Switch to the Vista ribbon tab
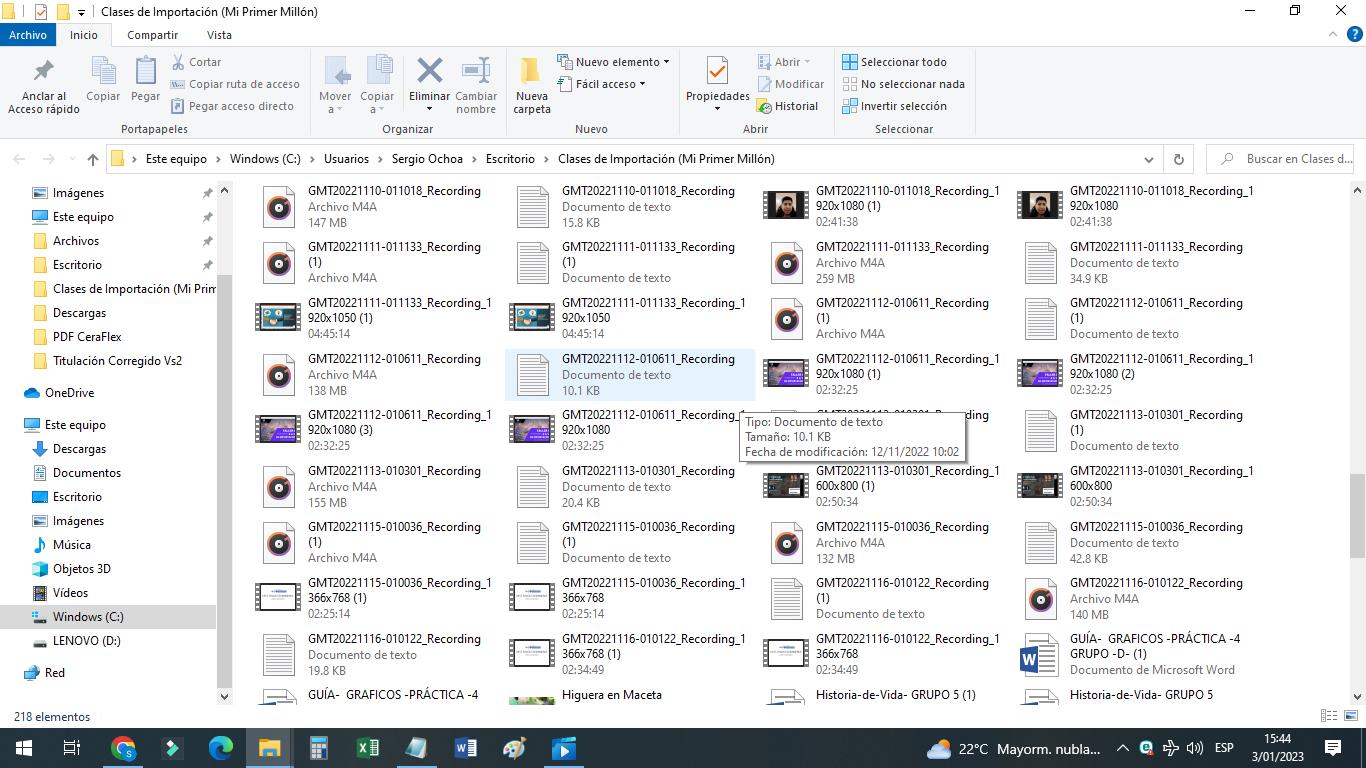The width and height of the screenshot is (1366, 768). pos(219,35)
